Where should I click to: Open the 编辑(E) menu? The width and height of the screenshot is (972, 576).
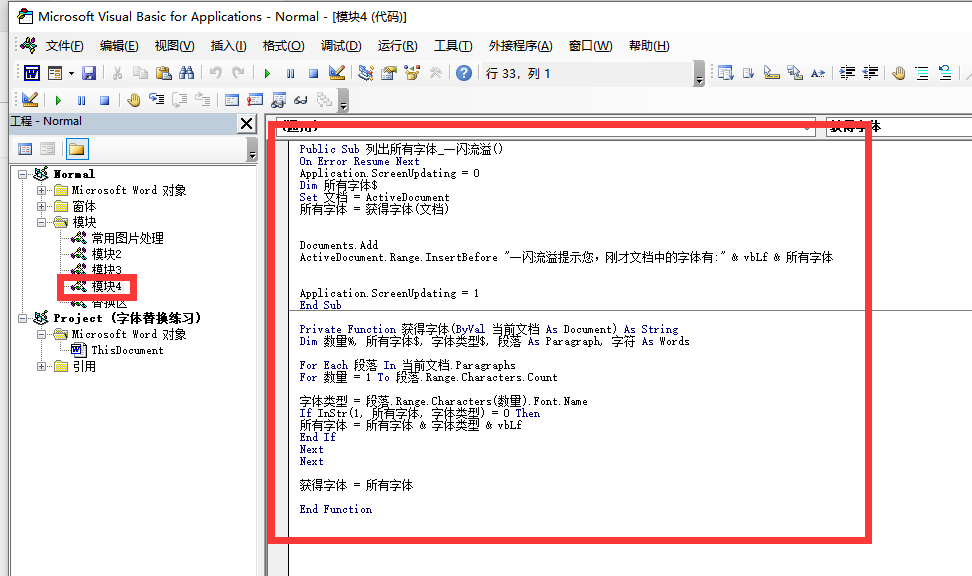point(119,46)
